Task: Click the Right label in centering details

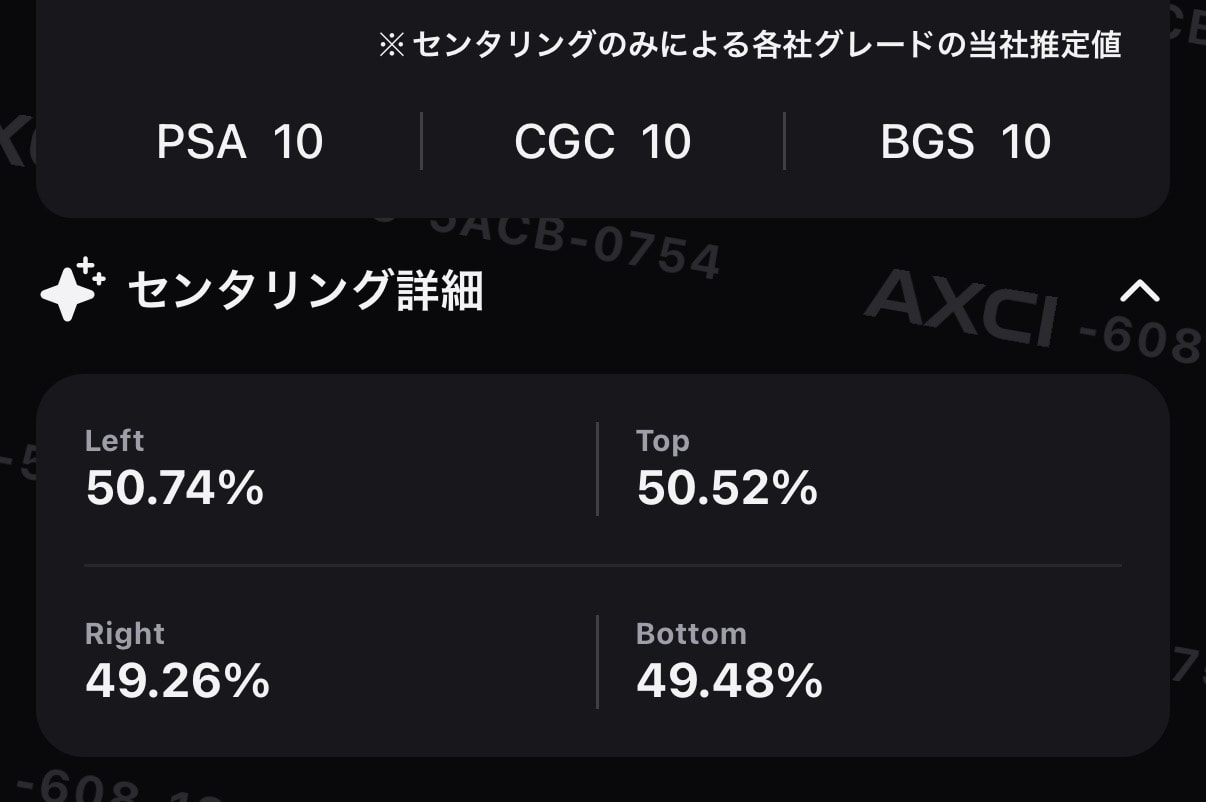Action: [125, 634]
